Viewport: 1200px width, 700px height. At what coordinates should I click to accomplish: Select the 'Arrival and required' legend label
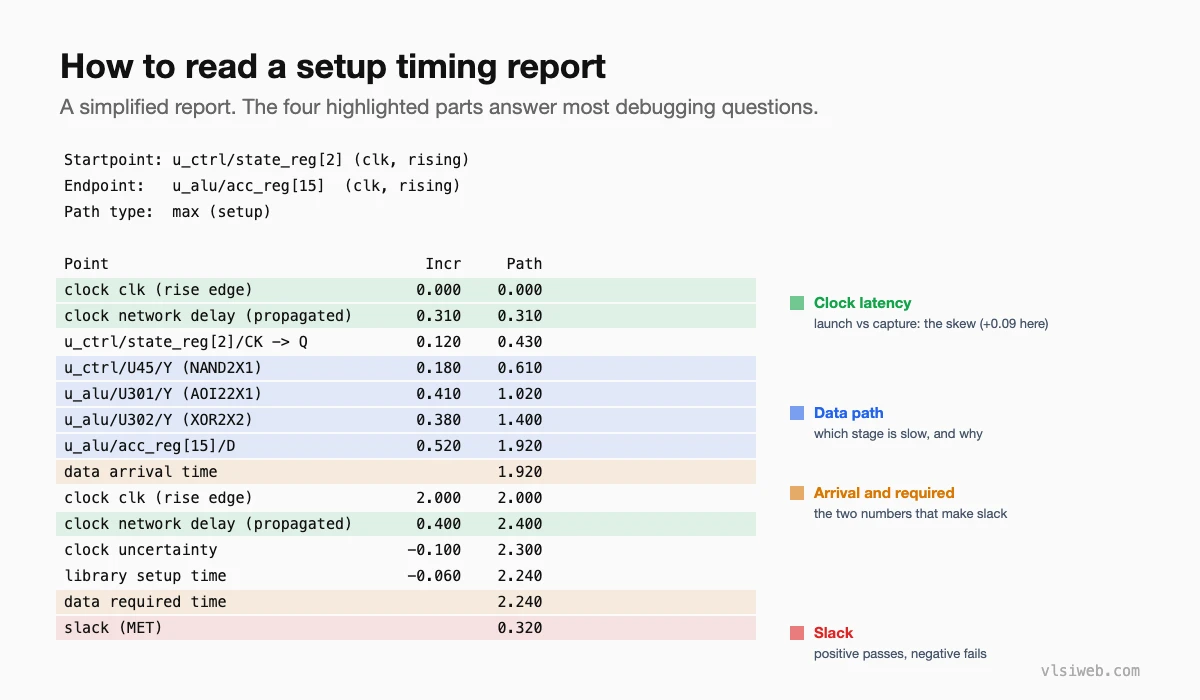pyautogui.click(x=884, y=493)
